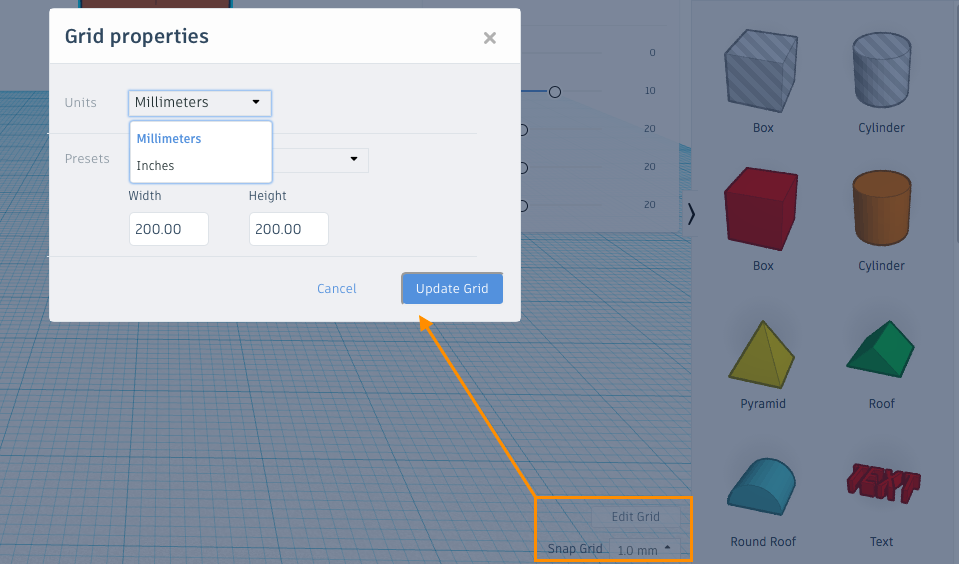Click the Height input field
Image resolution: width=959 pixels, height=564 pixels.
click(x=289, y=229)
